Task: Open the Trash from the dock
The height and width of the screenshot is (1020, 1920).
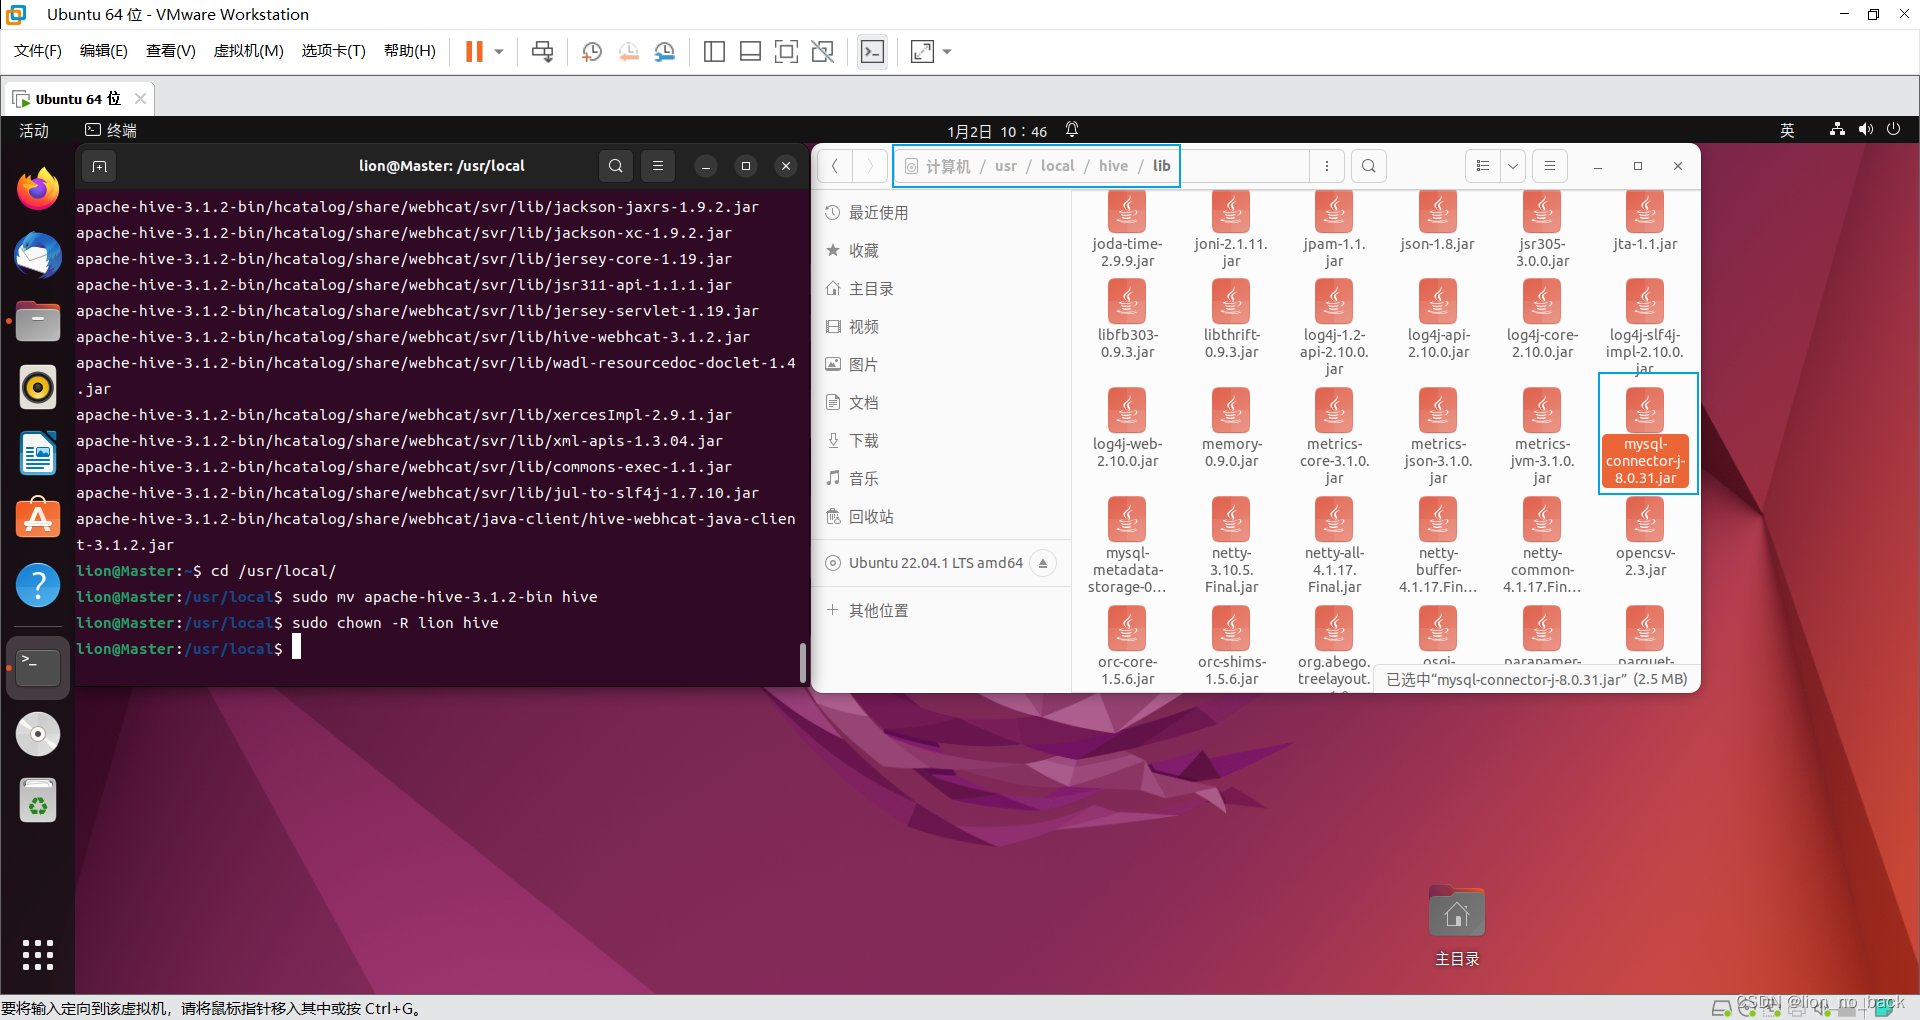Action: [x=38, y=800]
